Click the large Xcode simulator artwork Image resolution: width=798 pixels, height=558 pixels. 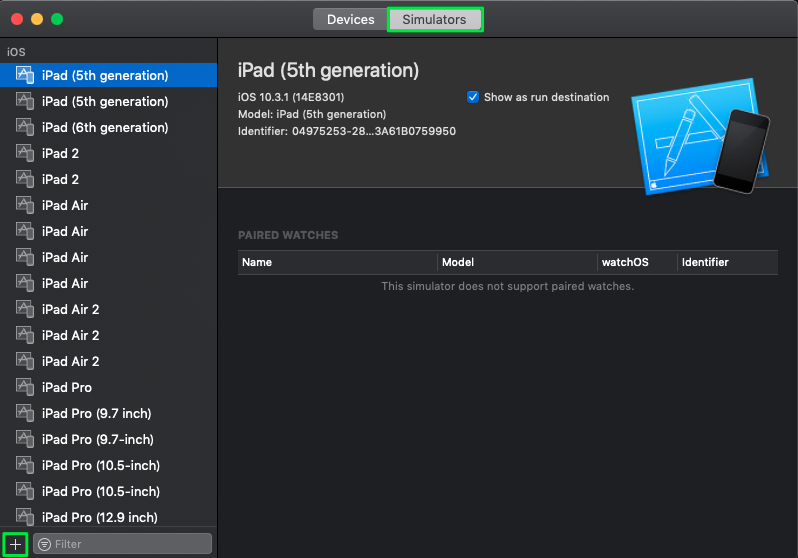click(701, 136)
